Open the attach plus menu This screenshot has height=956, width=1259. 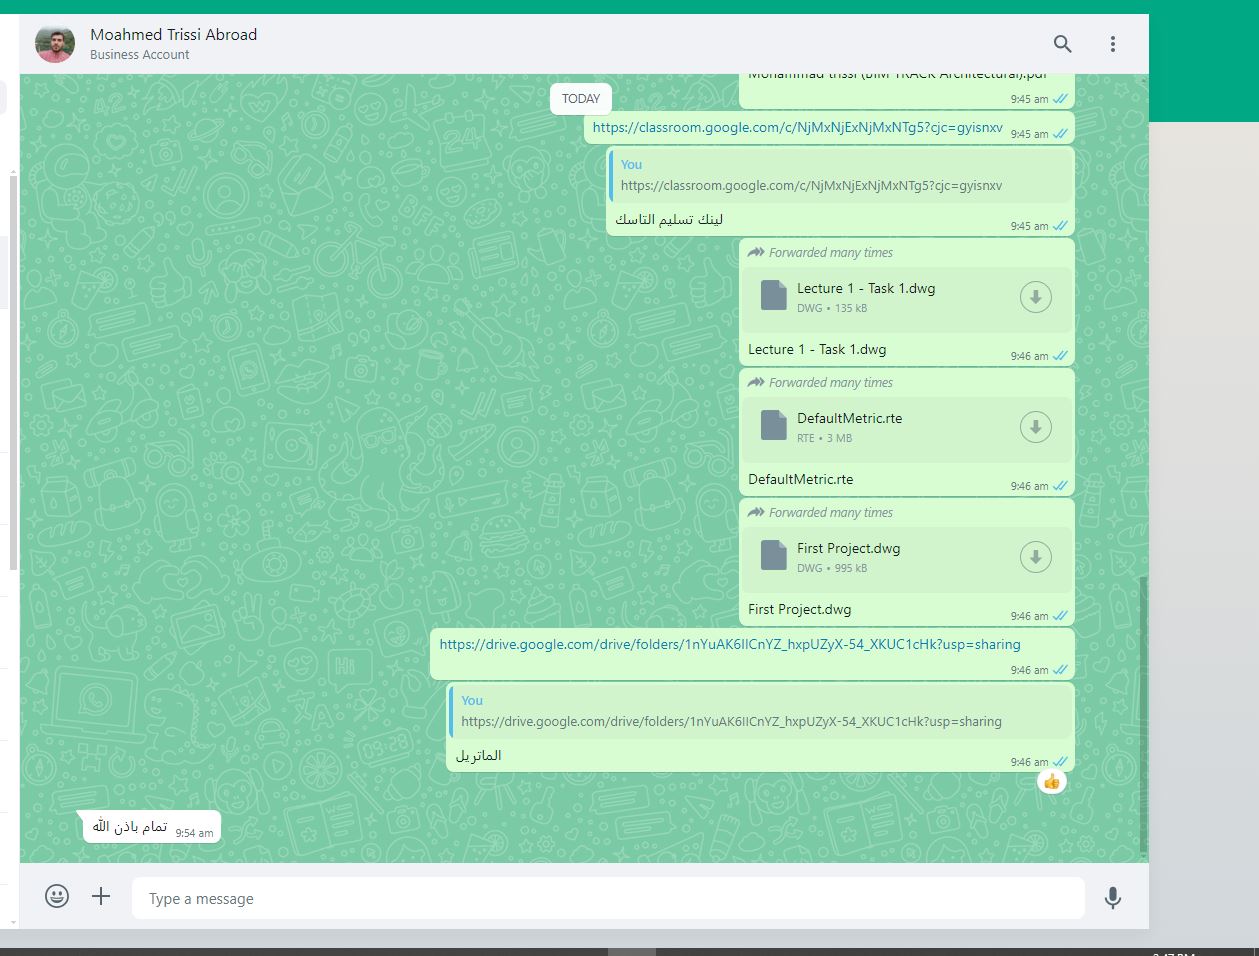point(101,896)
